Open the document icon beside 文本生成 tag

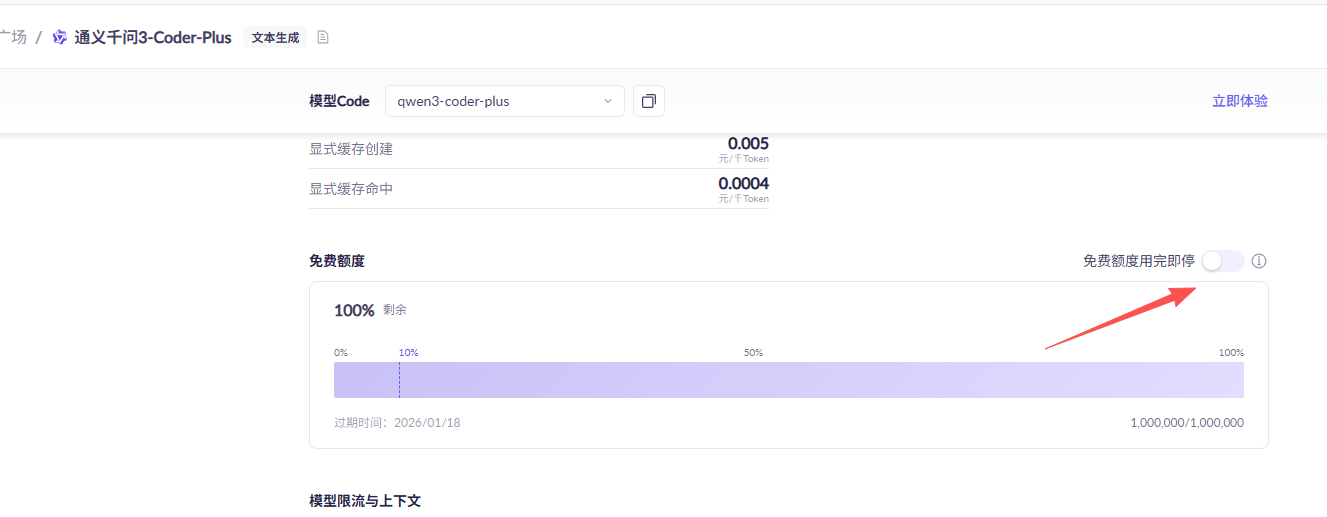click(x=323, y=38)
